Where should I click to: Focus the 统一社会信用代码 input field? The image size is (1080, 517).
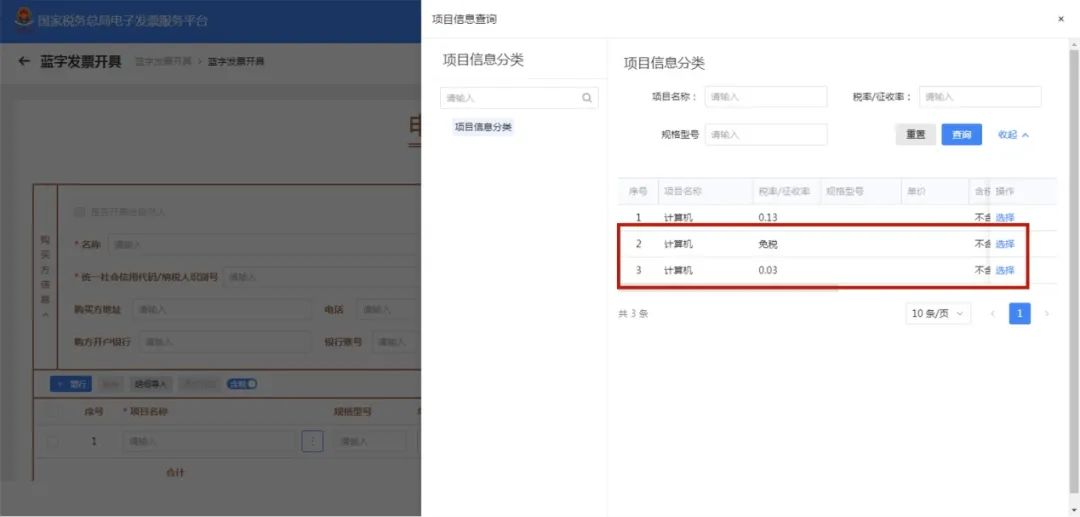[322, 277]
